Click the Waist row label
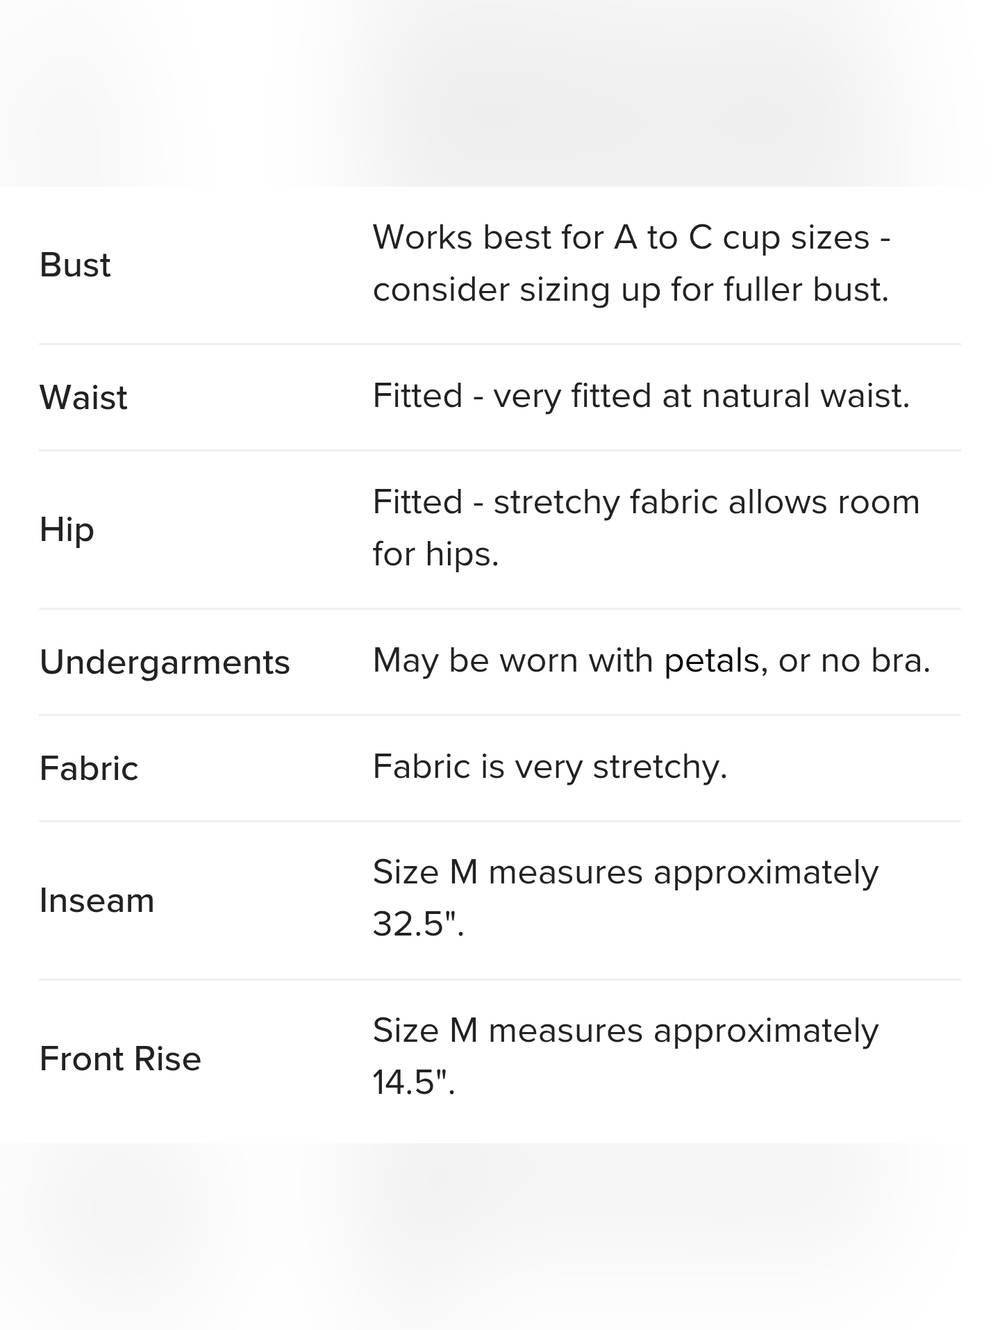This screenshot has height=1330, width=1000. click(x=83, y=397)
